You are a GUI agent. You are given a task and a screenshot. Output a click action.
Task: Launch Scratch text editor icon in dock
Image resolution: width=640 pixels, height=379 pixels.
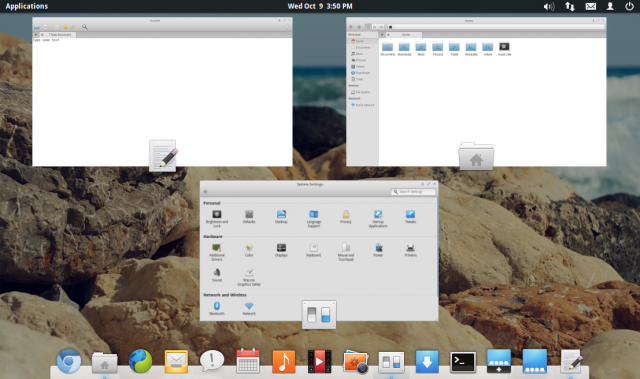[x=571, y=361]
